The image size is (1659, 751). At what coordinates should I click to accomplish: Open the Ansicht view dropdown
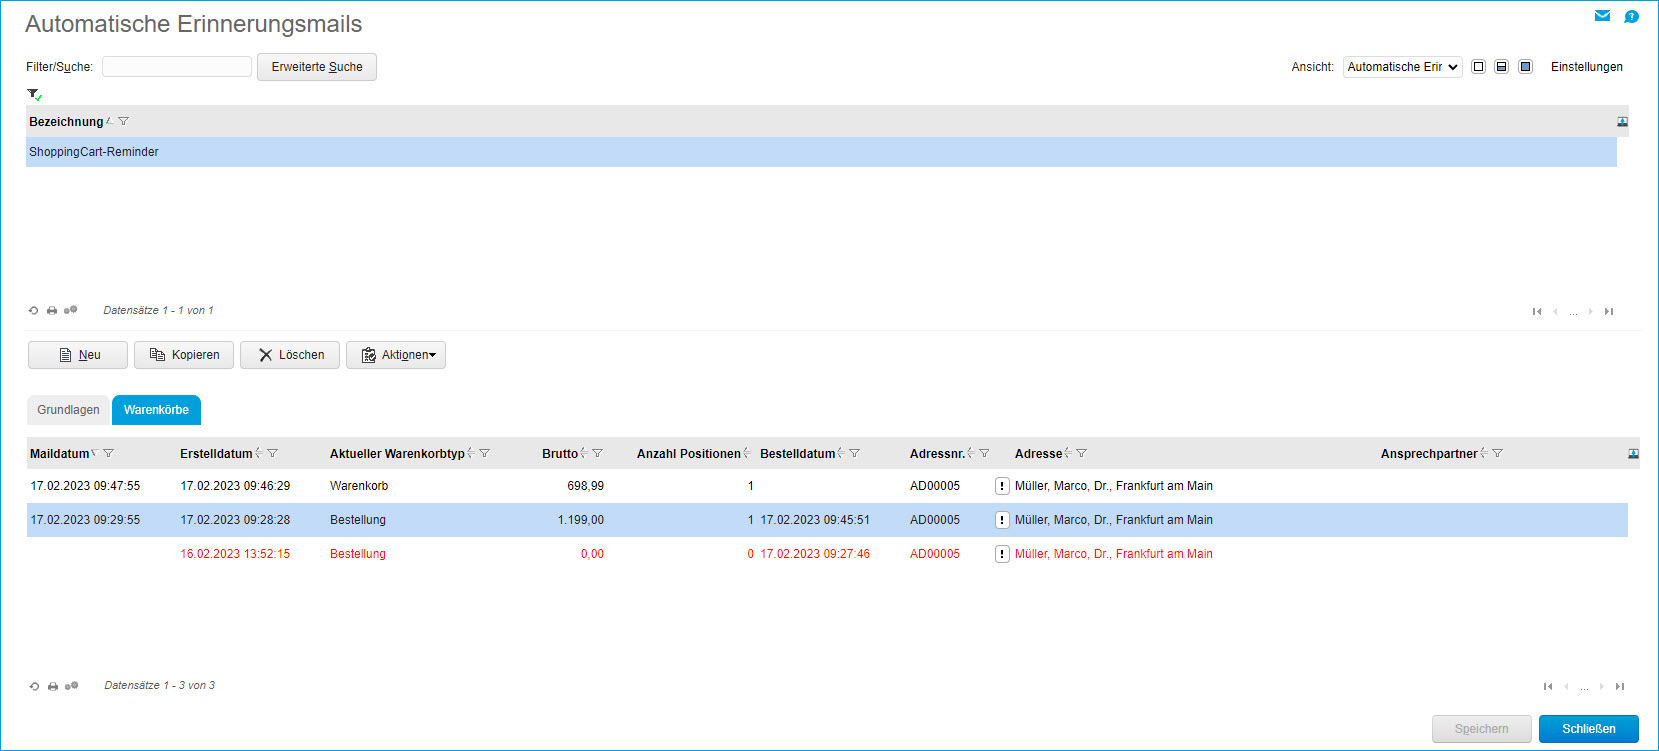tap(1402, 67)
